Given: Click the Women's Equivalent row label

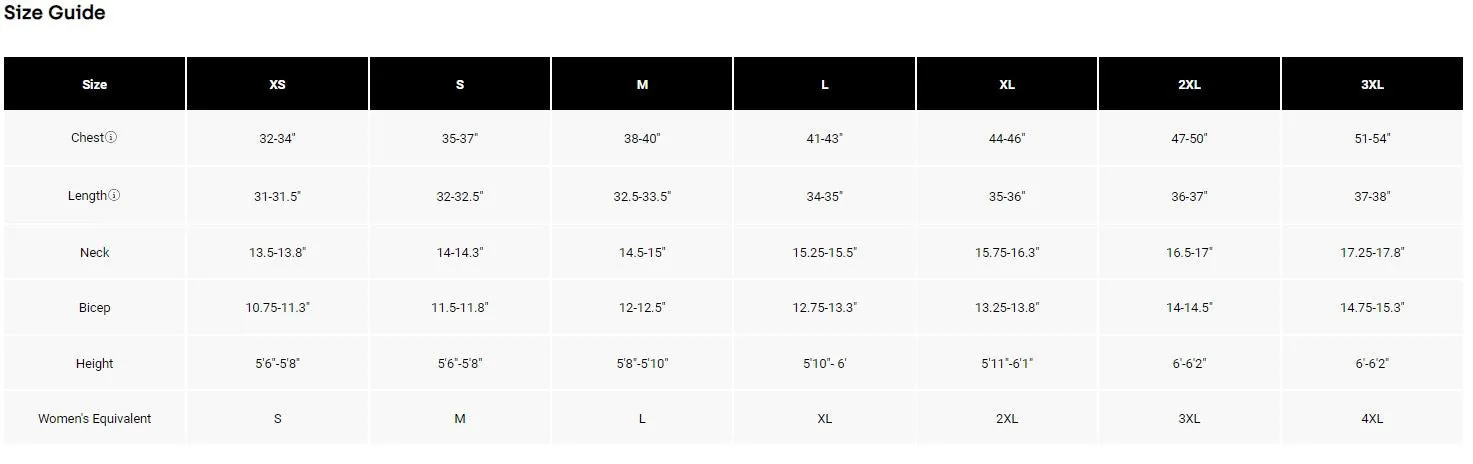Looking at the screenshot, I should (95, 419).
